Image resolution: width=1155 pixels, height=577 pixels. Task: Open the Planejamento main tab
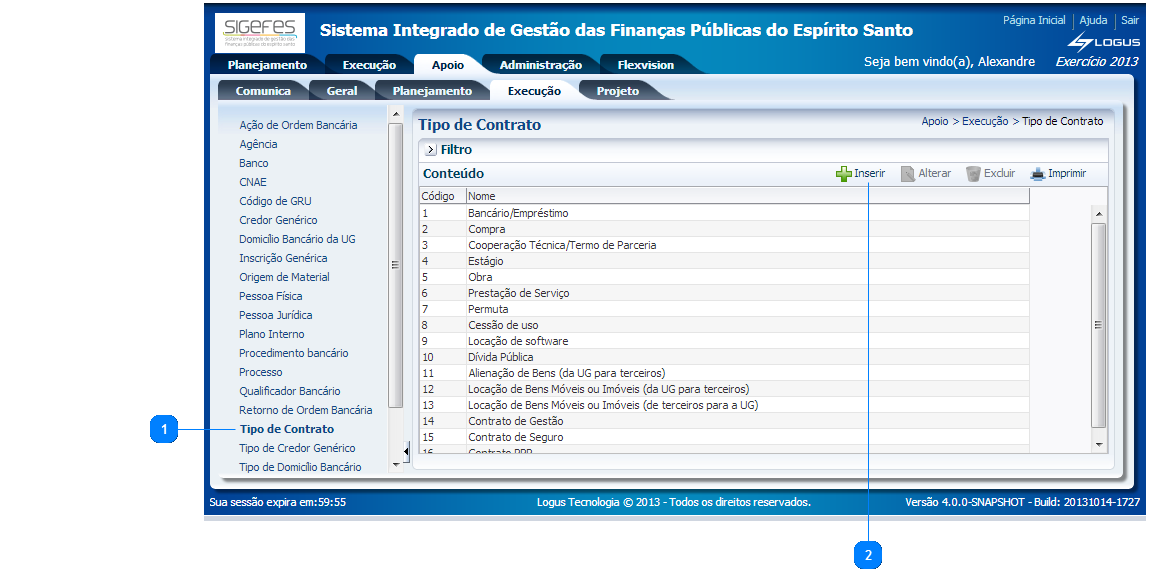coord(267,65)
